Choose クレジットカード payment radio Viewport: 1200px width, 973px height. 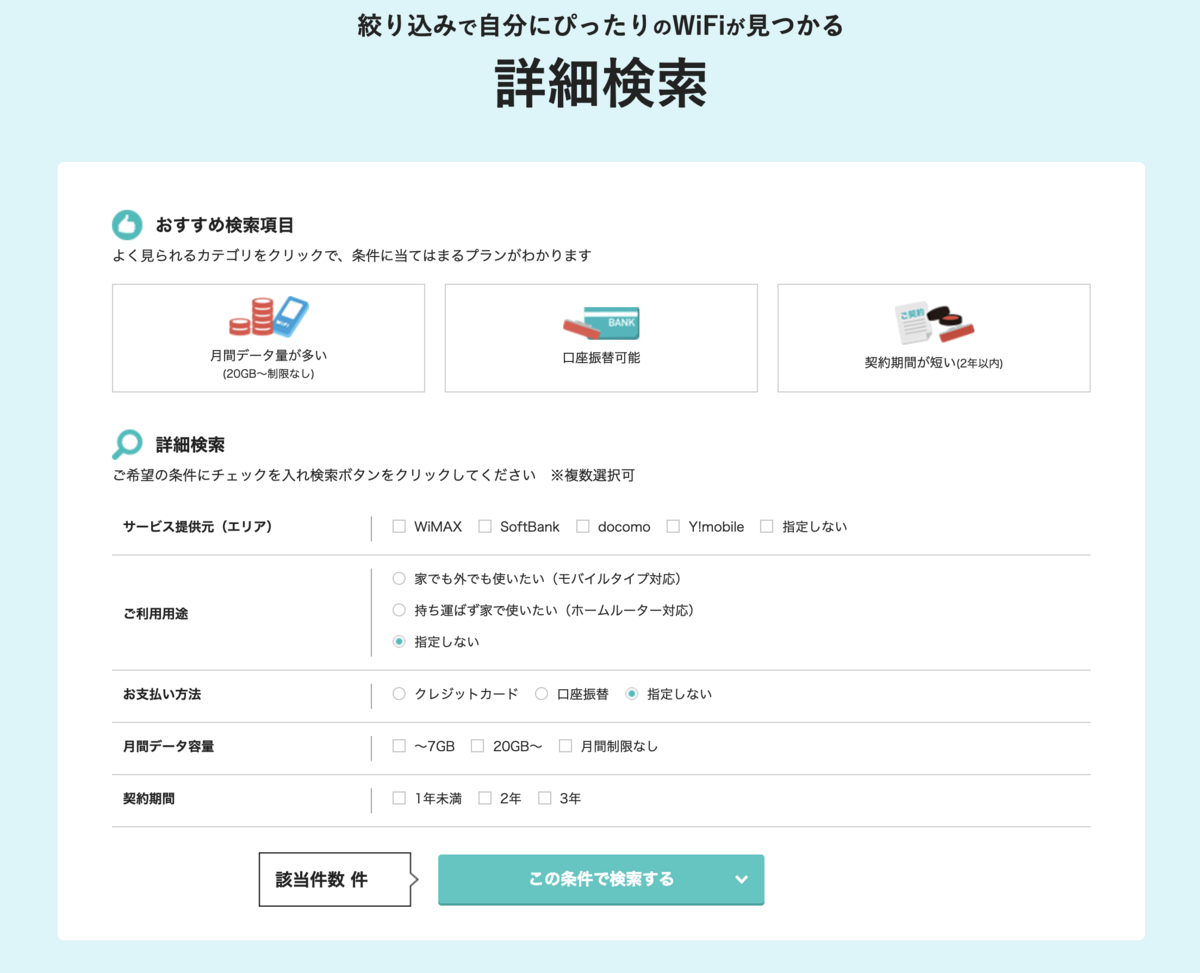399,694
